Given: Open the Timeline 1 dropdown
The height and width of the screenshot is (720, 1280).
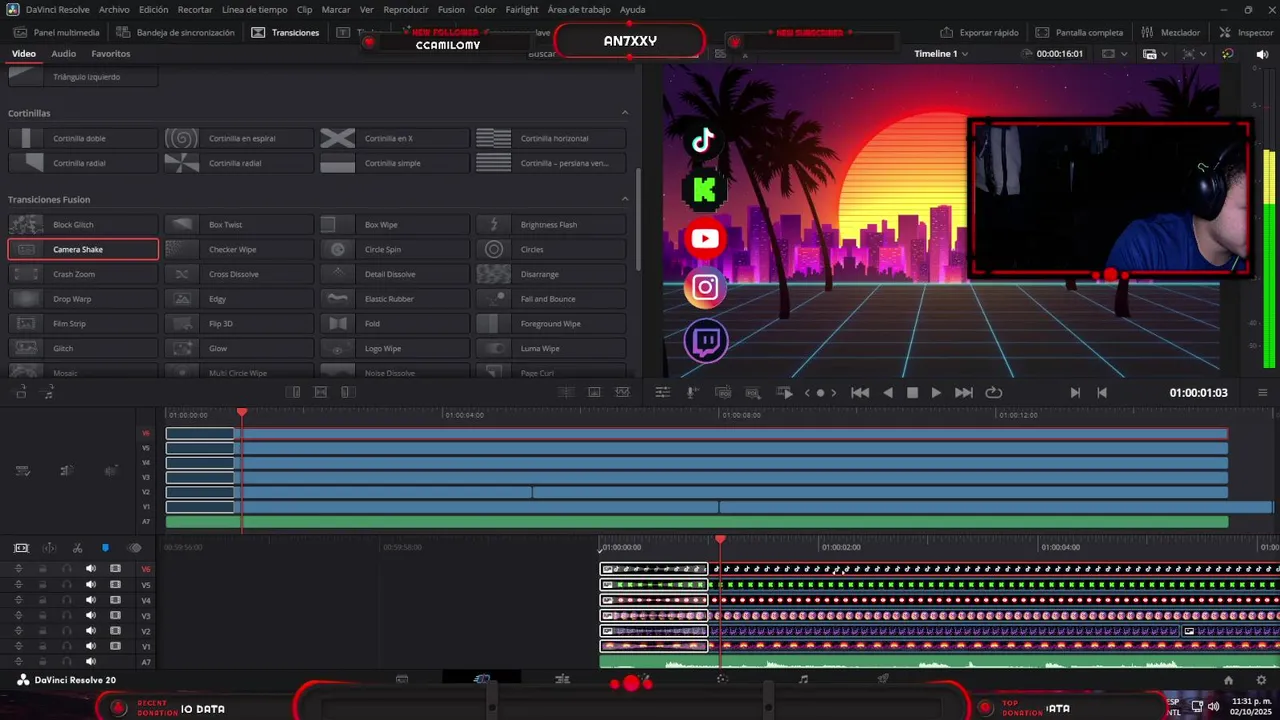Looking at the screenshot, I should tap(941, 53).
